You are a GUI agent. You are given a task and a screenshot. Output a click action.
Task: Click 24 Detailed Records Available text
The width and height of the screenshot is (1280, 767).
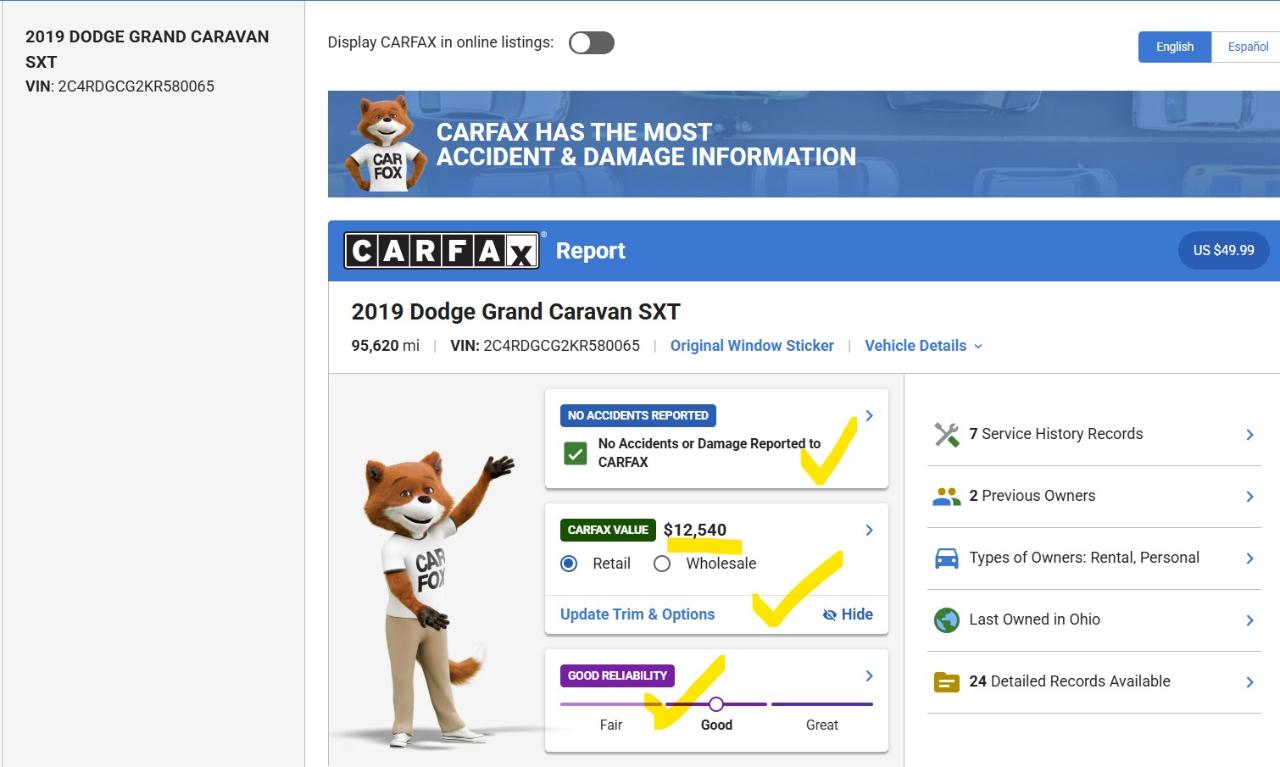tap(1070, 682)
